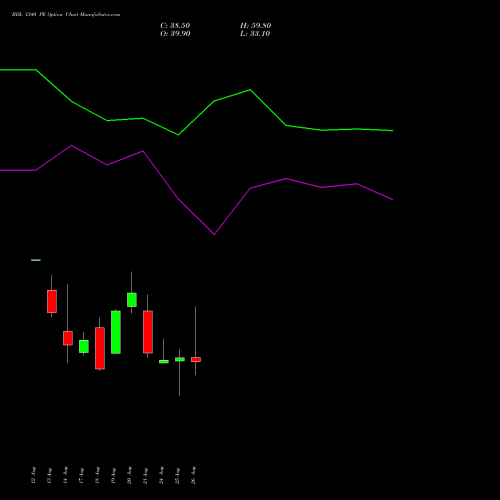Click the high price value H: 59.80
Screen dimensions: 500x500
tap(255, 26)
